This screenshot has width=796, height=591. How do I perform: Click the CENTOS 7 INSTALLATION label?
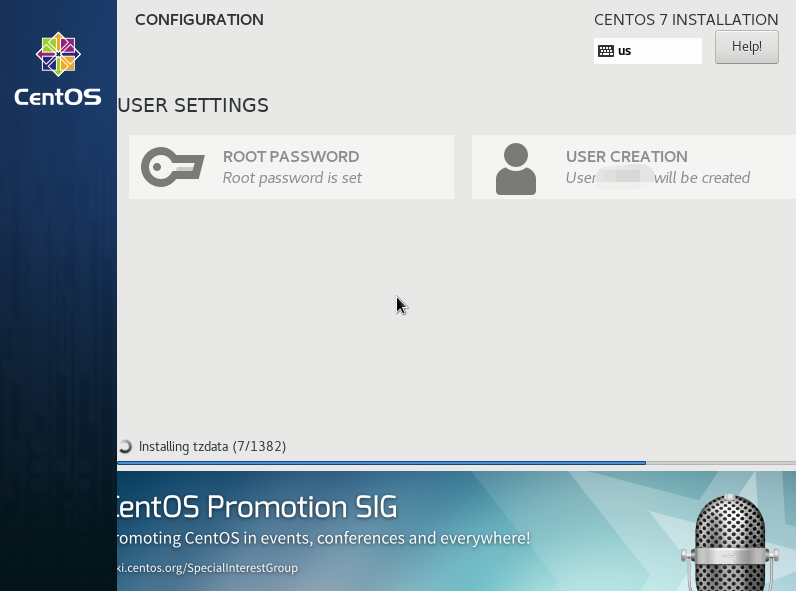[686, 20]
